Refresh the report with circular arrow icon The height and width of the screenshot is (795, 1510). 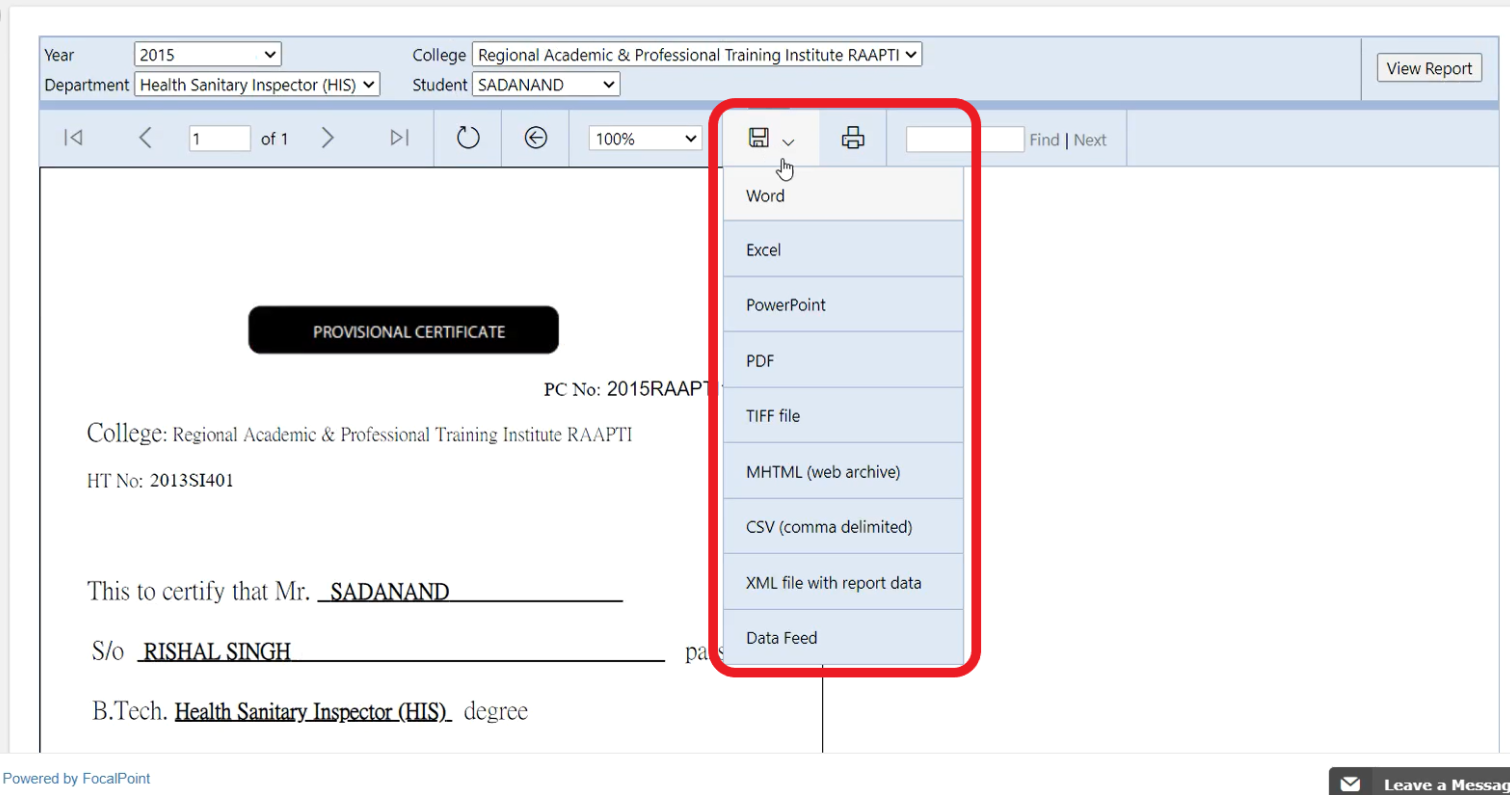(x=468, y=138)
